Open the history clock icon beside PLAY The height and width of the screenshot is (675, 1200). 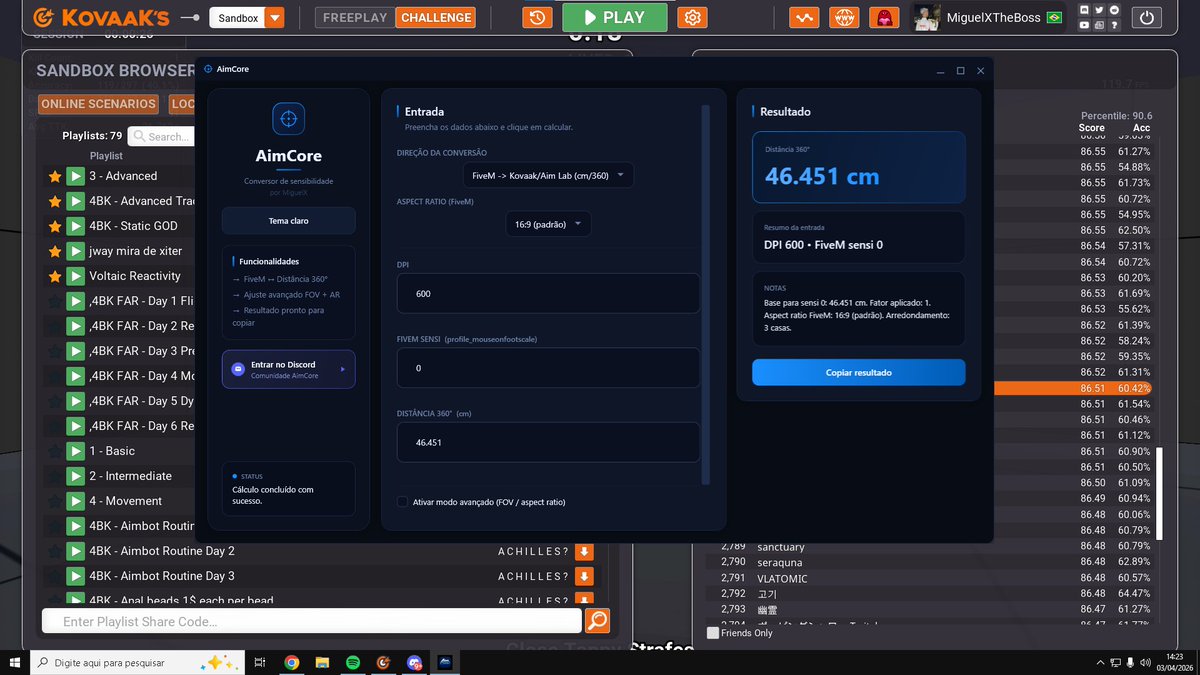tap(538, 17)
